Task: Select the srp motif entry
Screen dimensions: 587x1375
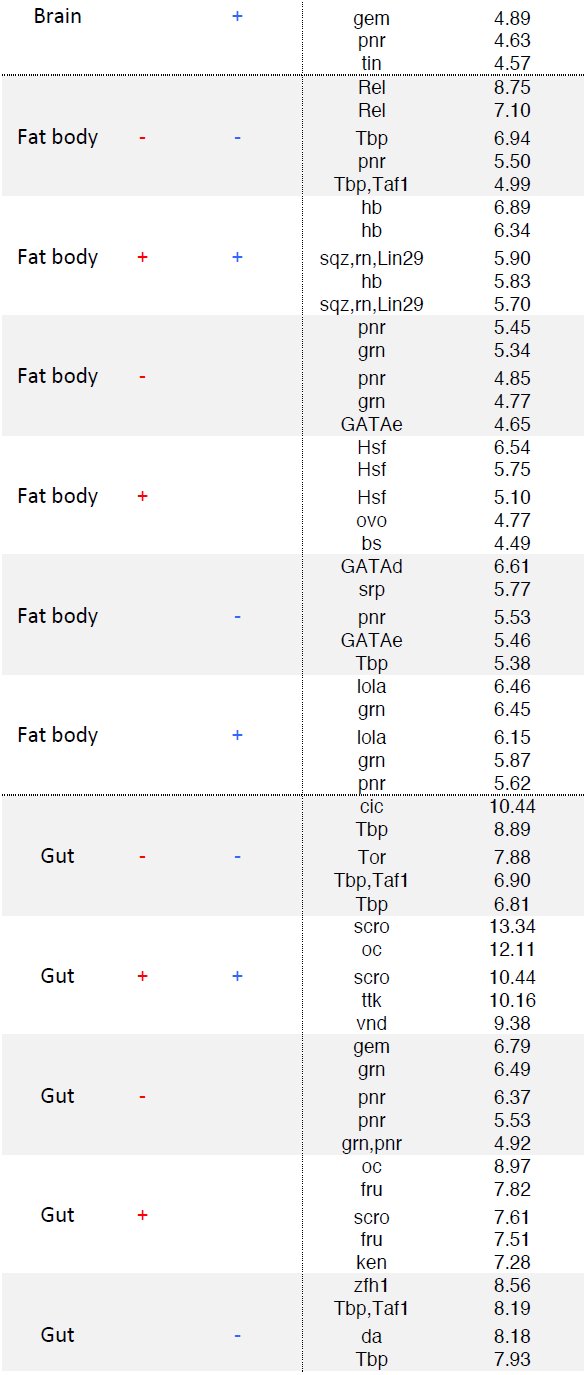Action: (372, 590)
